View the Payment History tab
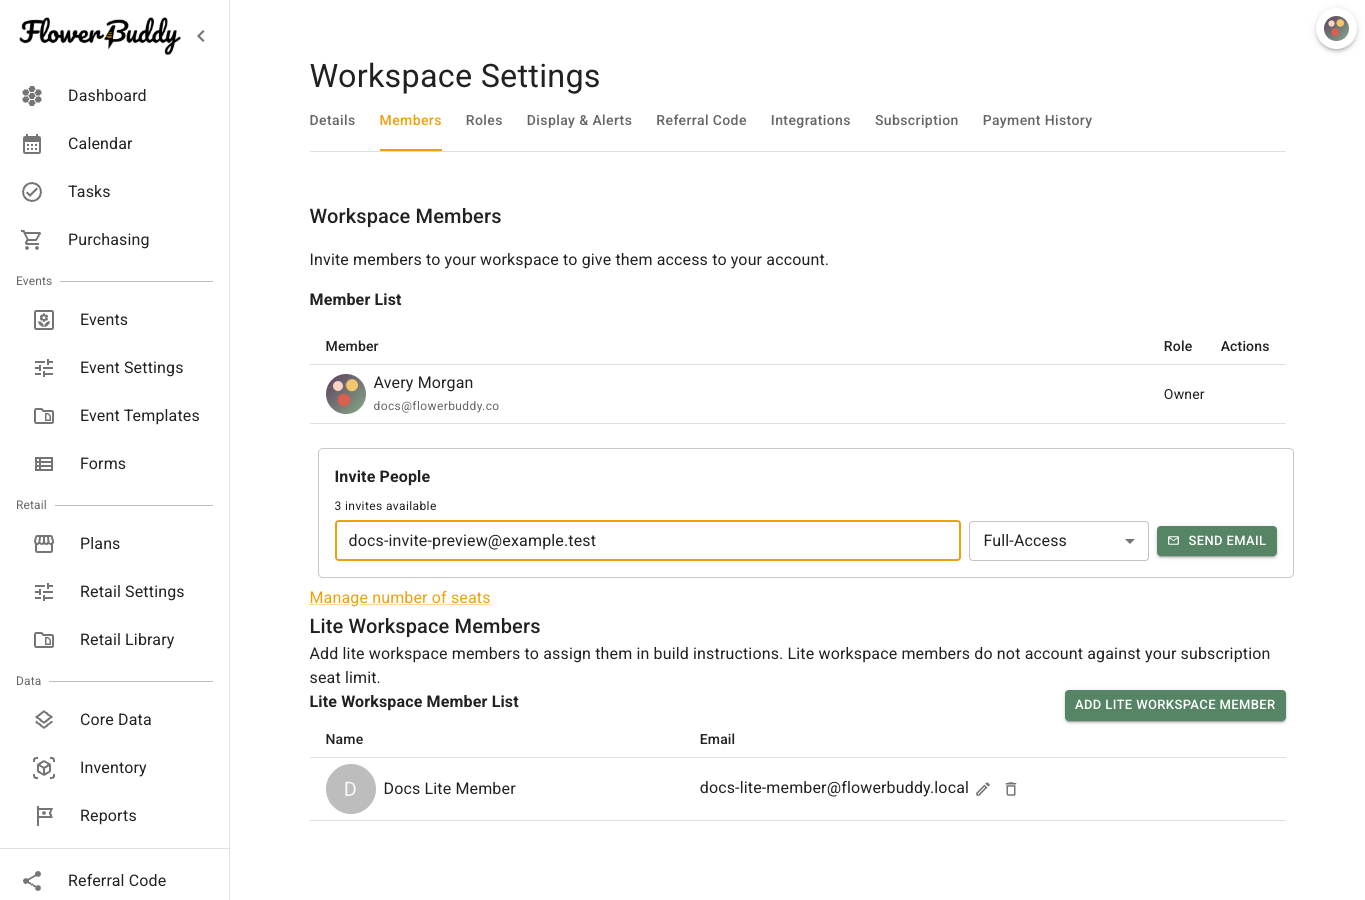 click(x=1037, y=120)
